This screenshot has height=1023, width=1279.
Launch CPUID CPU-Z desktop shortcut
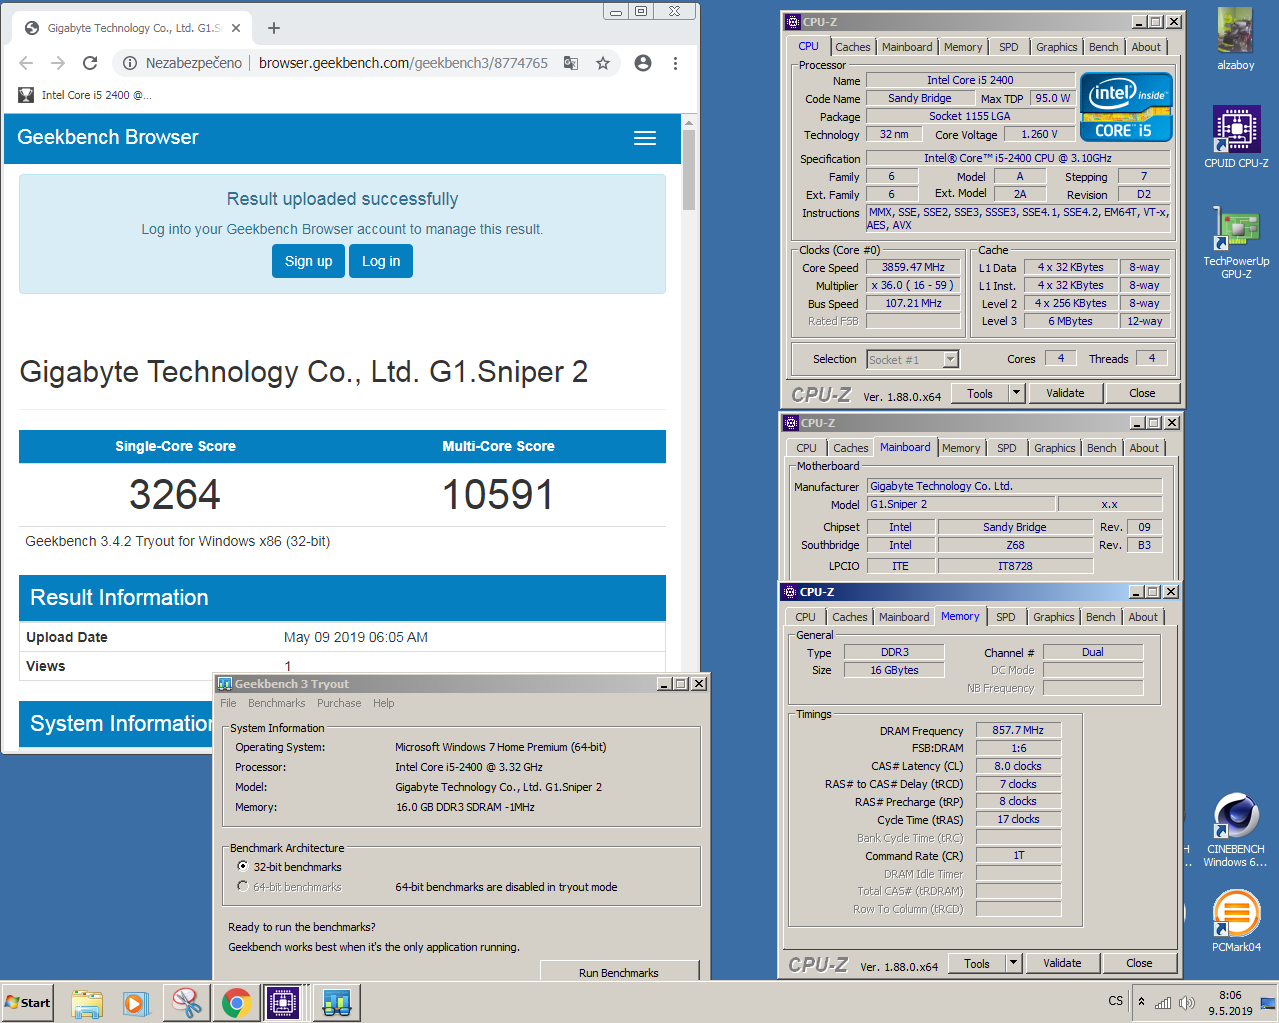(x=1236, y=137)
